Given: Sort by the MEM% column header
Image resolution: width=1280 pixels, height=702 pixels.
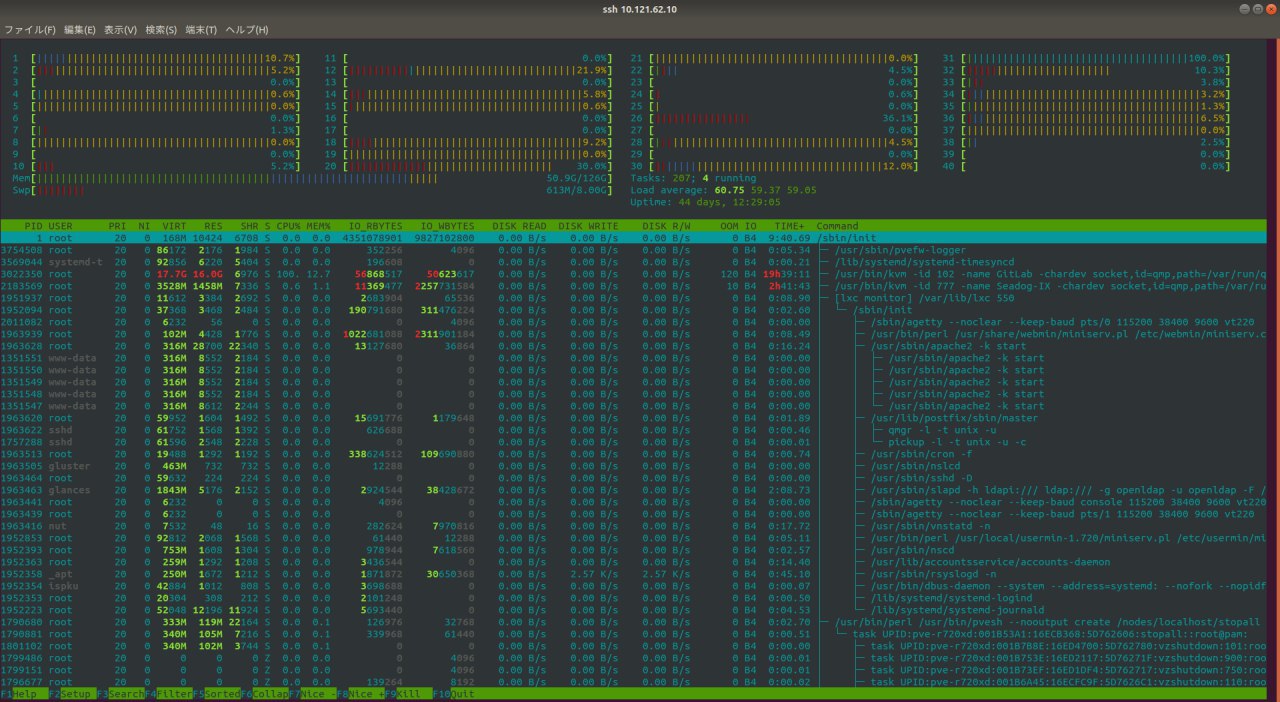Looking at the screenshot, I should point(319,226).
